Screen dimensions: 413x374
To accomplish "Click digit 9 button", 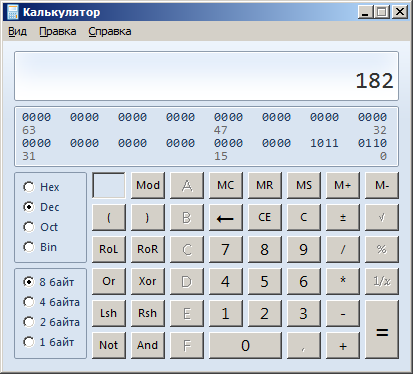I will point(304,249).
